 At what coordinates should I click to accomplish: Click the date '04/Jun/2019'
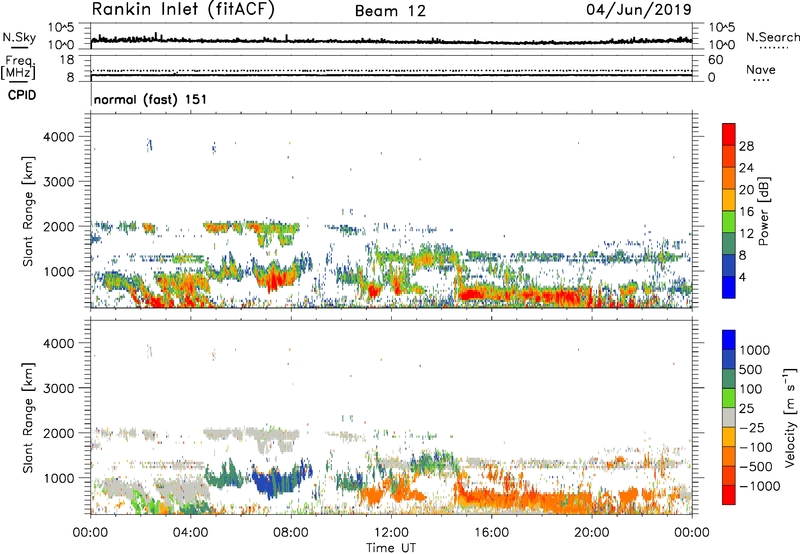click(x=639, y=10)
